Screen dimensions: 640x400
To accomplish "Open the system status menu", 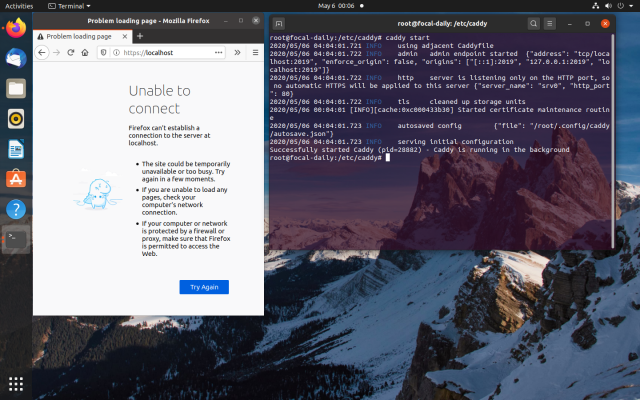I will tap(611, 5).
